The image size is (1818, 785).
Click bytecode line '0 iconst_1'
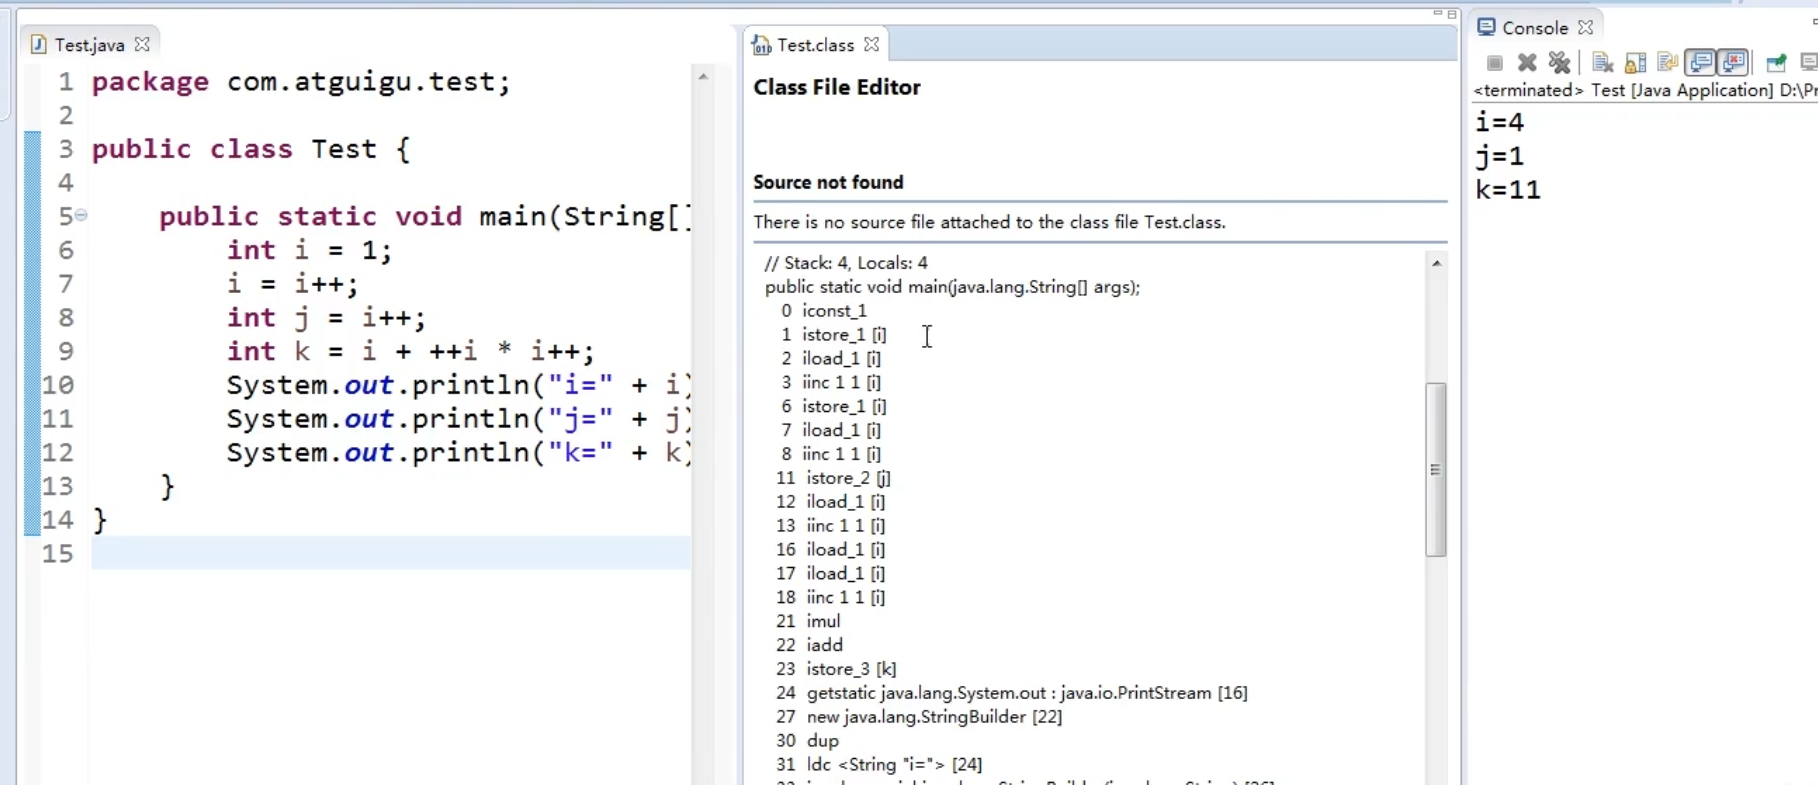tap(824, 311)
